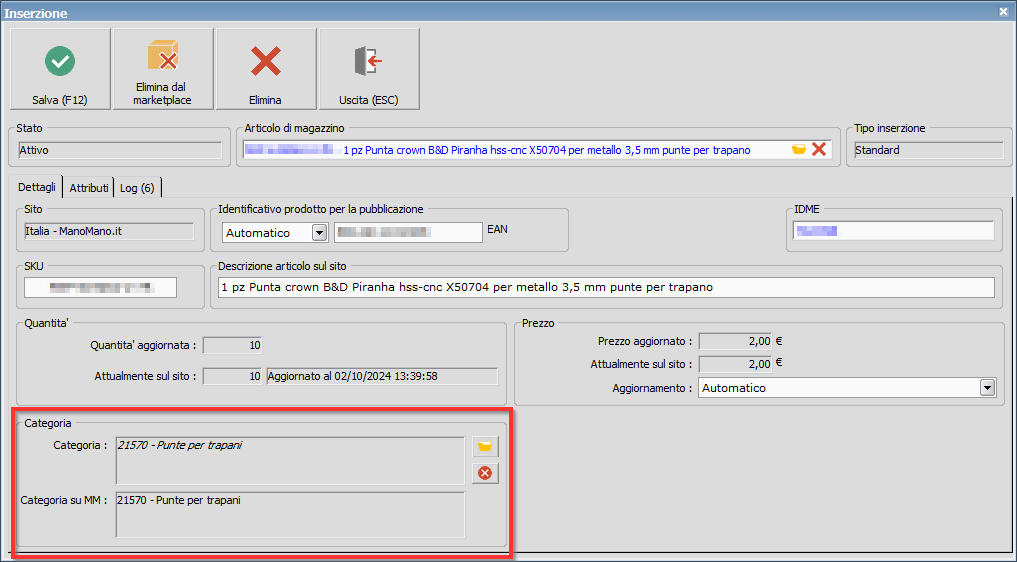The width and height of the screenshot is (1017, 562).
Task: Click the green Salva (F12) checkmark button
Action: (59, 68)
